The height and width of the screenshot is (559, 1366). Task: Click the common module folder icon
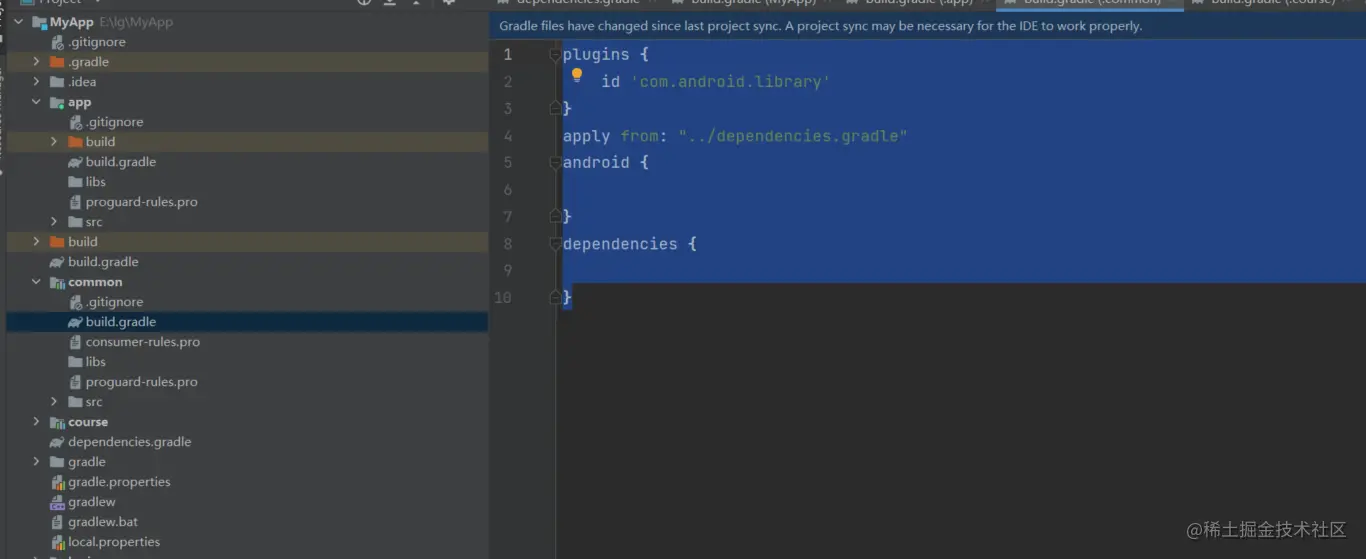pos(58,282)
